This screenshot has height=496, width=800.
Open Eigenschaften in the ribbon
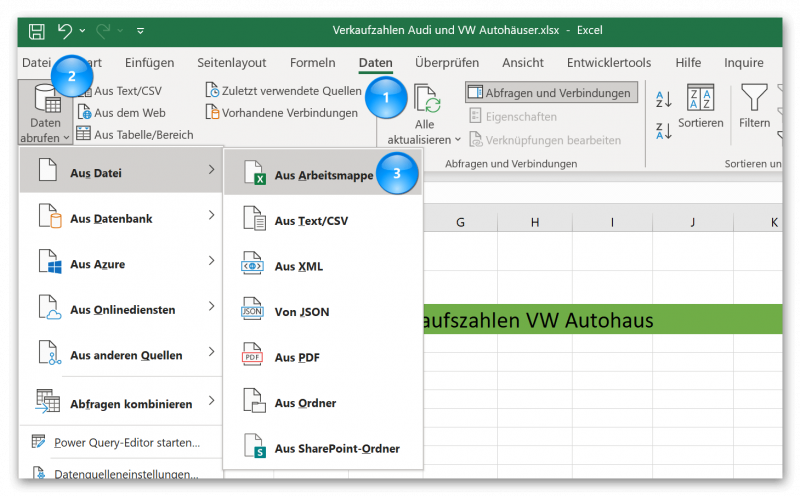513,116
